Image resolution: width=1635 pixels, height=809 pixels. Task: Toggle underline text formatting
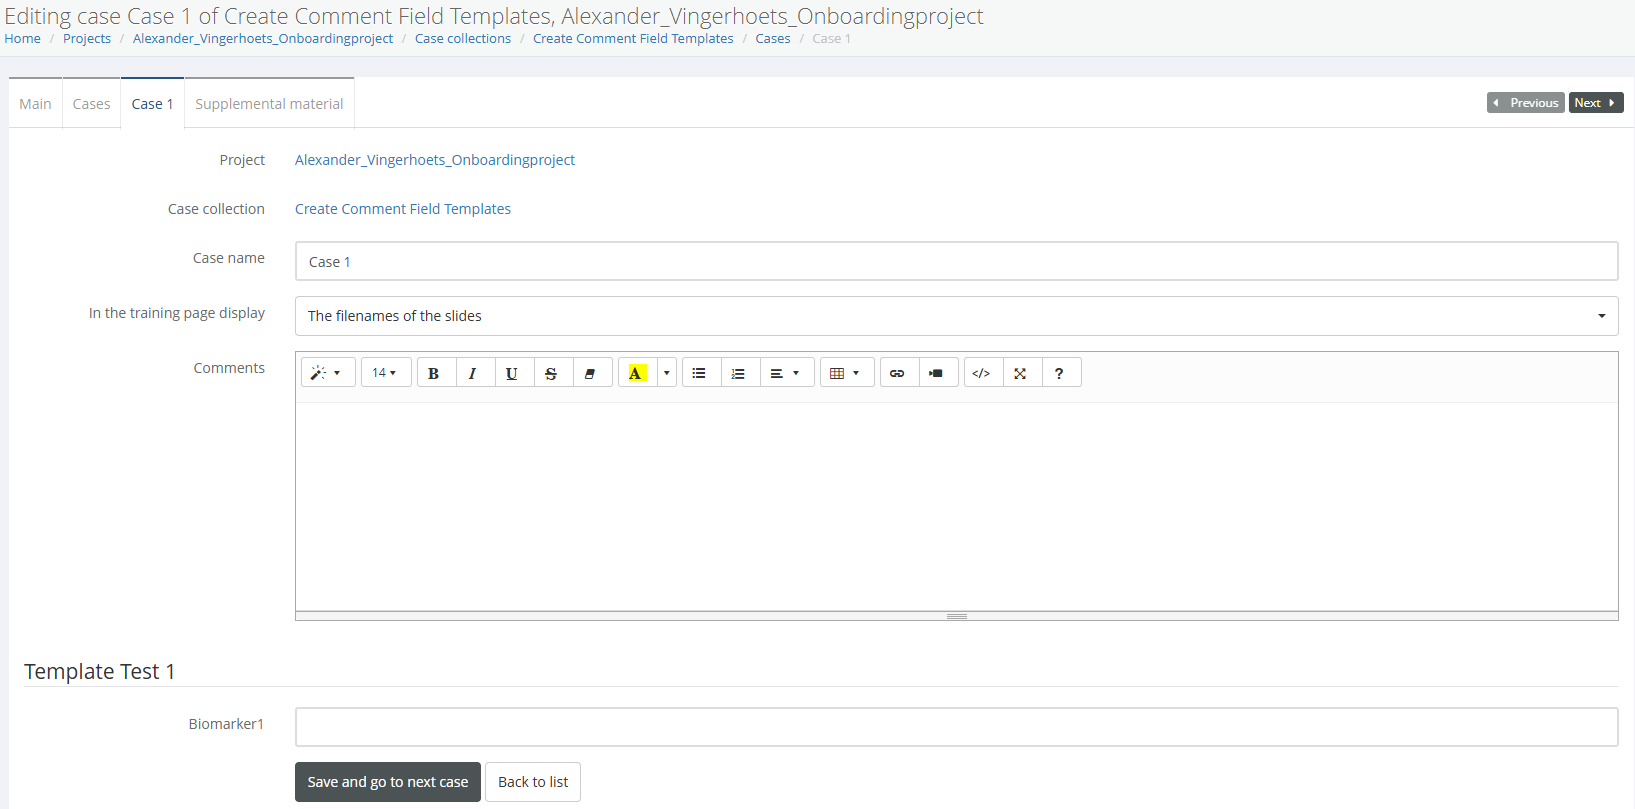[x=512, y=373]
